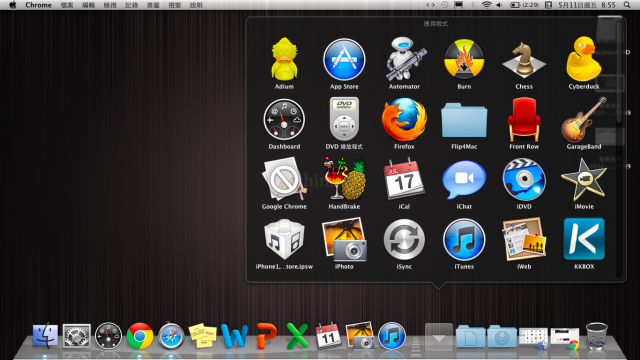Open Adium from the applications stack
Screen dimensions: 640x360
(284, 59)
